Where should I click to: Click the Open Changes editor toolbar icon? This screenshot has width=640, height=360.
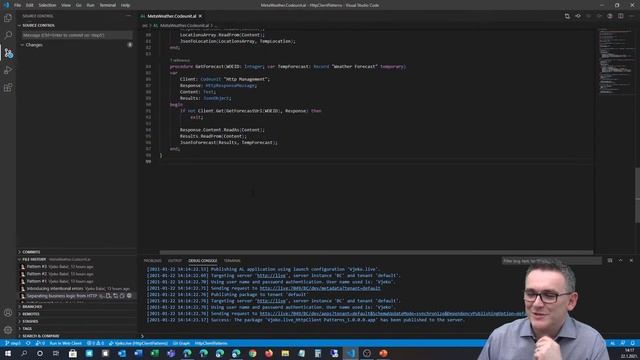[567, 16]
